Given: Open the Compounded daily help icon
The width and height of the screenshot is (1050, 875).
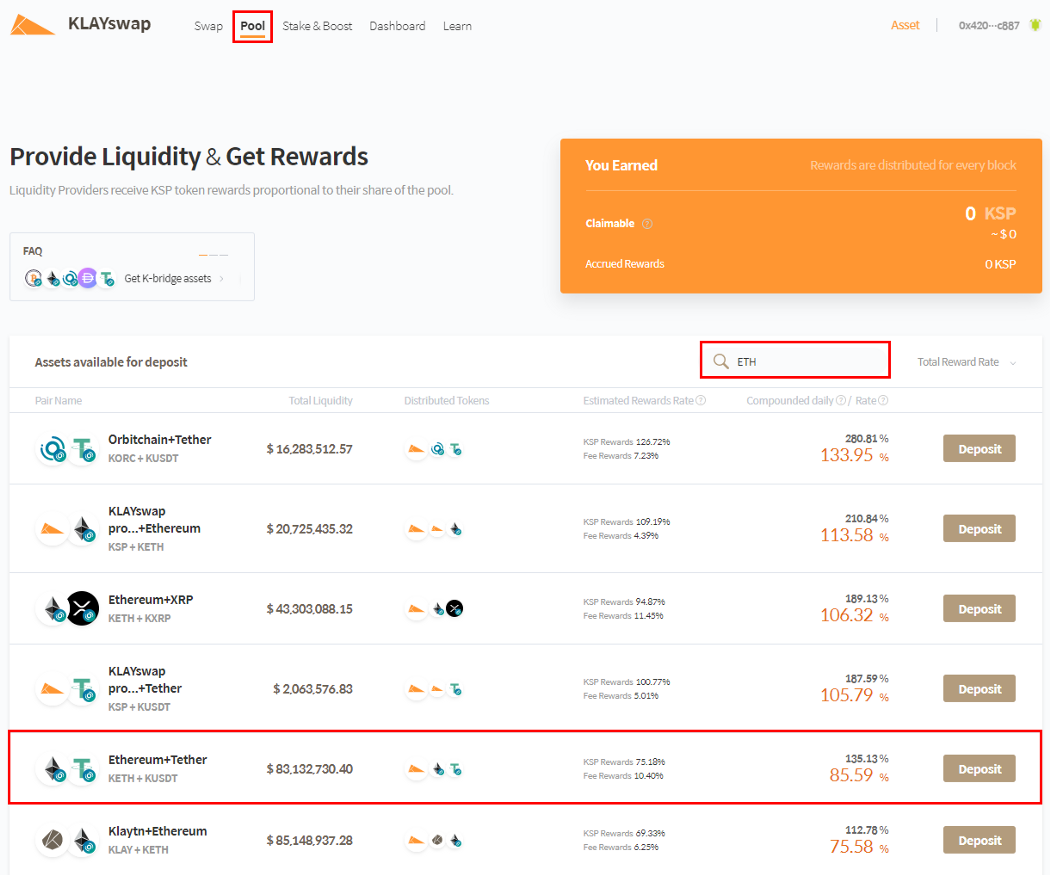Looking at the screenshot, I should click(x=840, y=400).
